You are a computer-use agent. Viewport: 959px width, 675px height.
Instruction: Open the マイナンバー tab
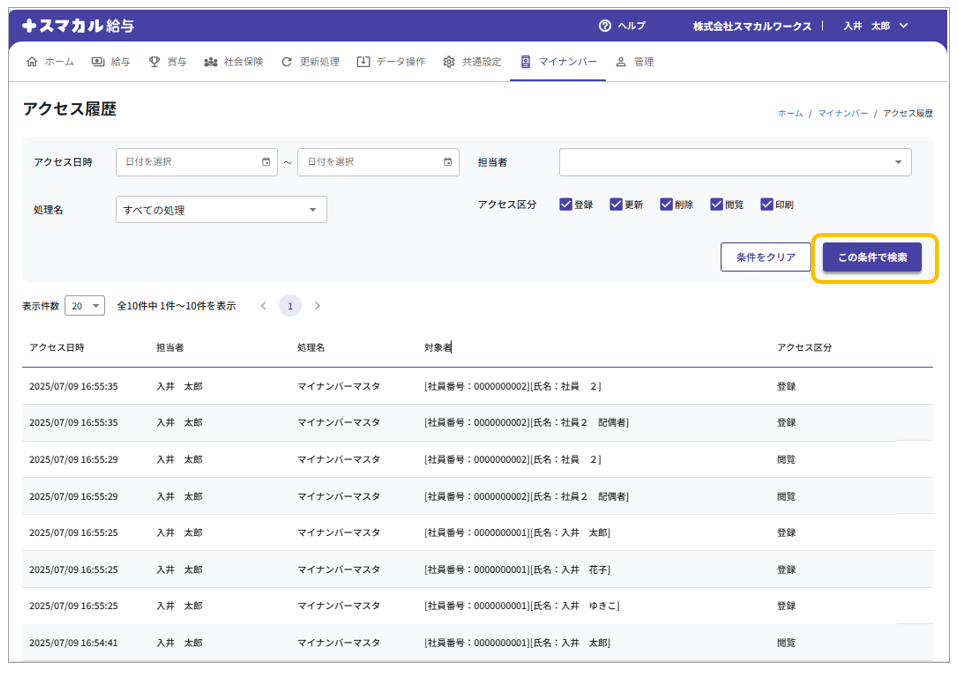point(558,62)
